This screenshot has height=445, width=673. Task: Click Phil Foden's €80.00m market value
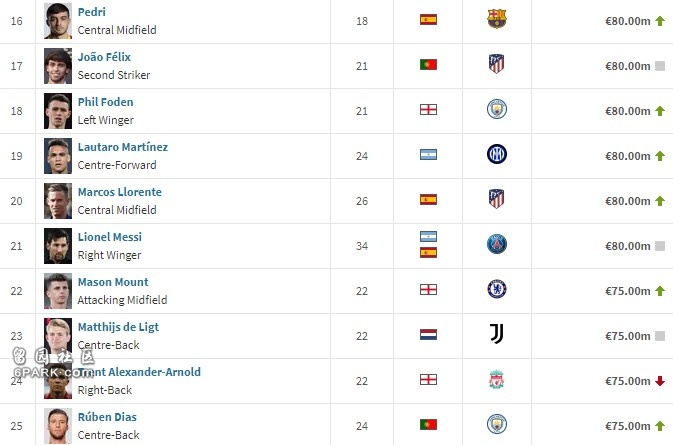628,111
